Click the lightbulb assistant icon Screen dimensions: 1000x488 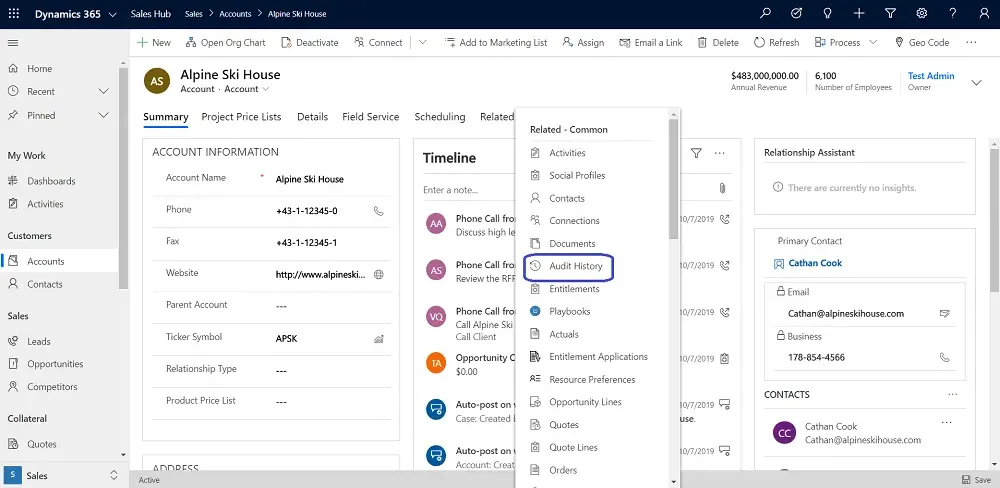[827, 13]
